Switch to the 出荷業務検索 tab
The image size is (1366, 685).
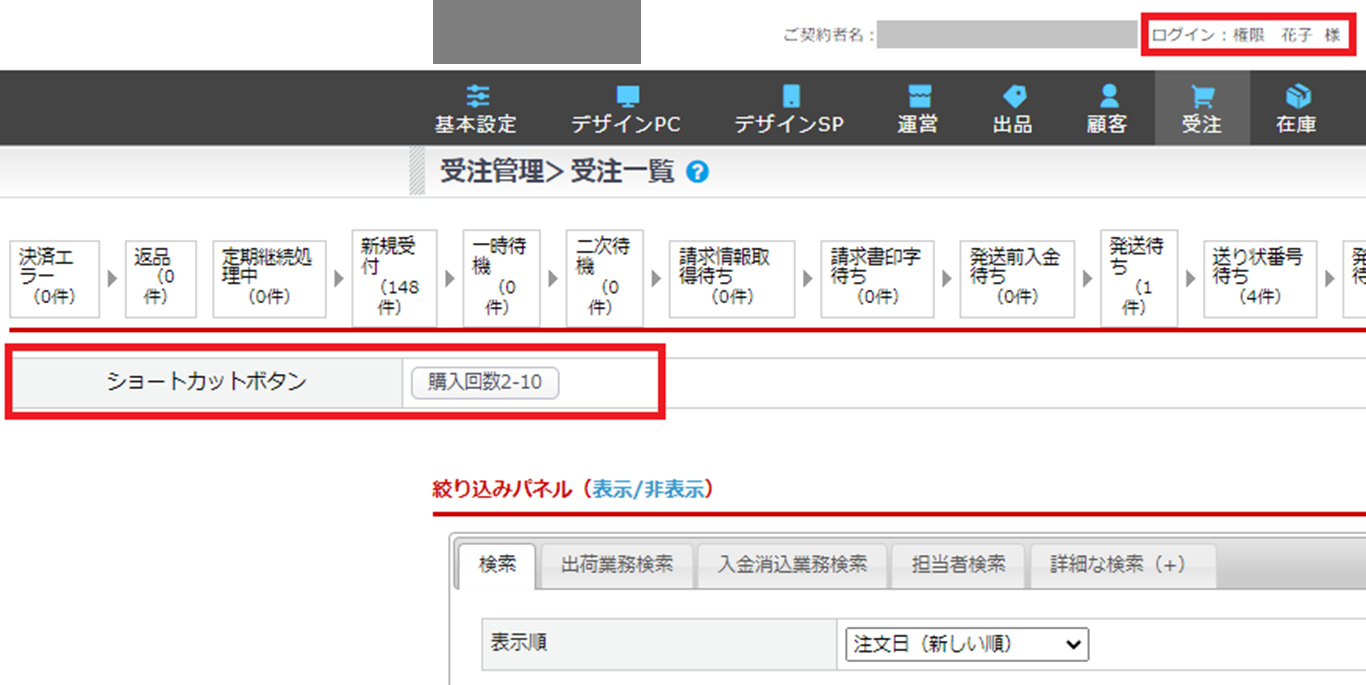[617, 565]
